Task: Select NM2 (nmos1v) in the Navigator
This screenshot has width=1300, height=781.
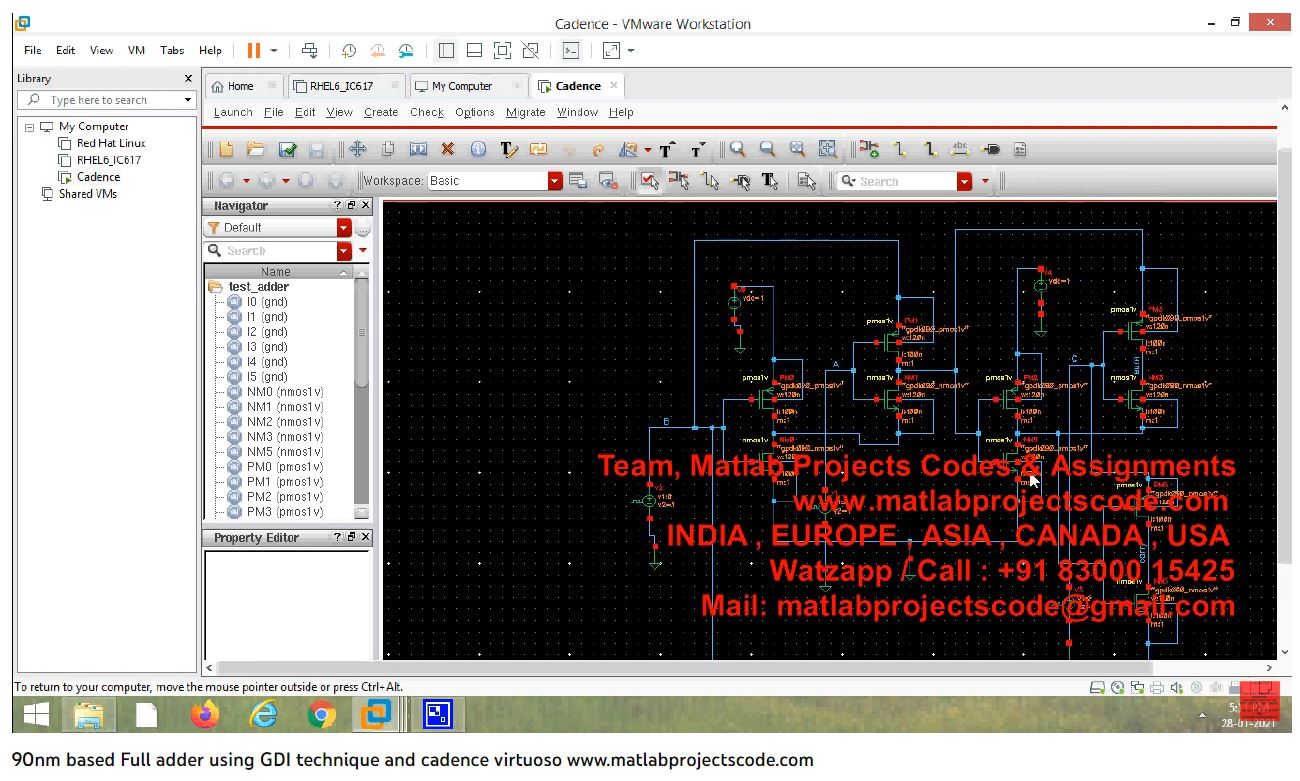Action: point(284,422)
